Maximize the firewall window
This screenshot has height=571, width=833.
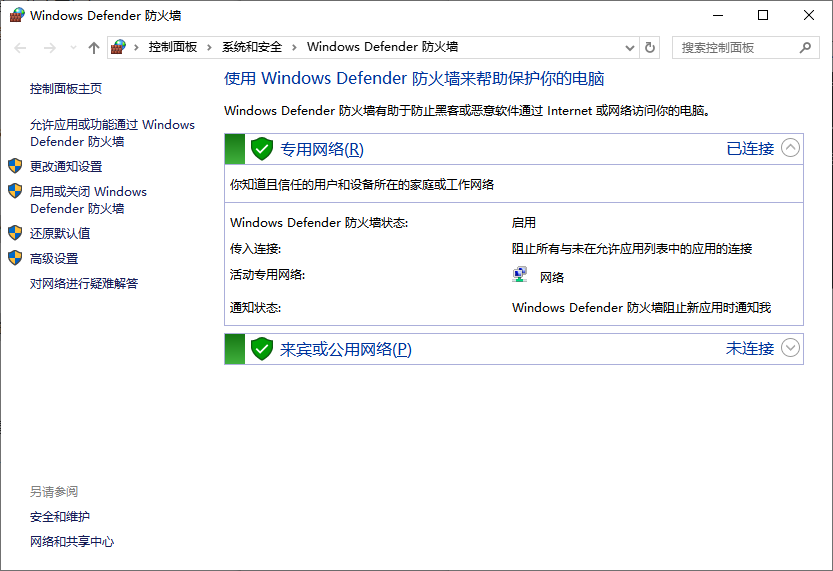(763, 15)
